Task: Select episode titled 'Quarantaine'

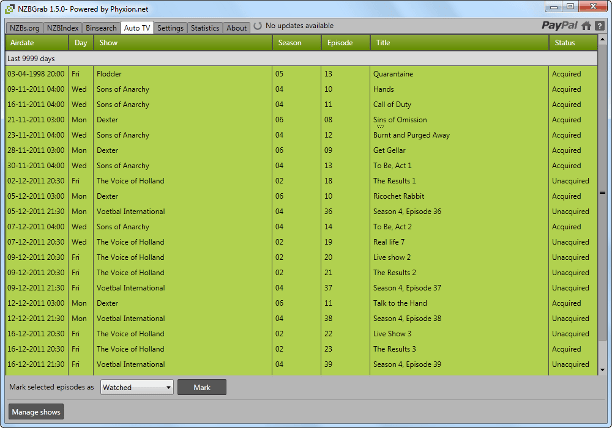Action: point(393,74)
